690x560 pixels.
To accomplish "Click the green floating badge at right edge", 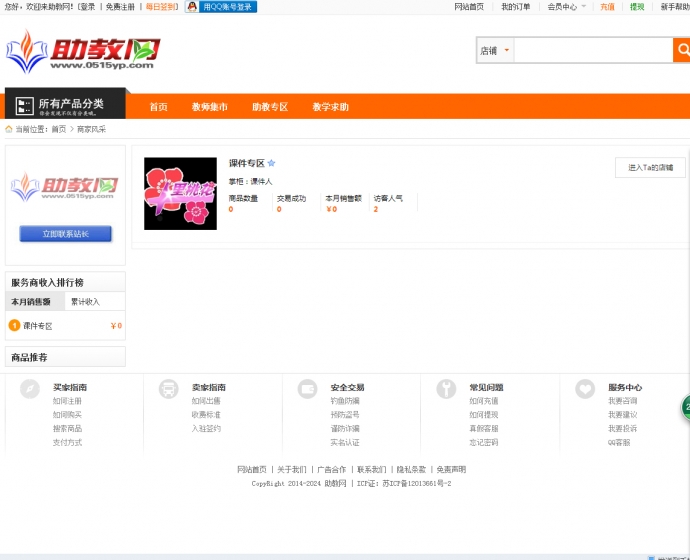I will pos(686,407).
